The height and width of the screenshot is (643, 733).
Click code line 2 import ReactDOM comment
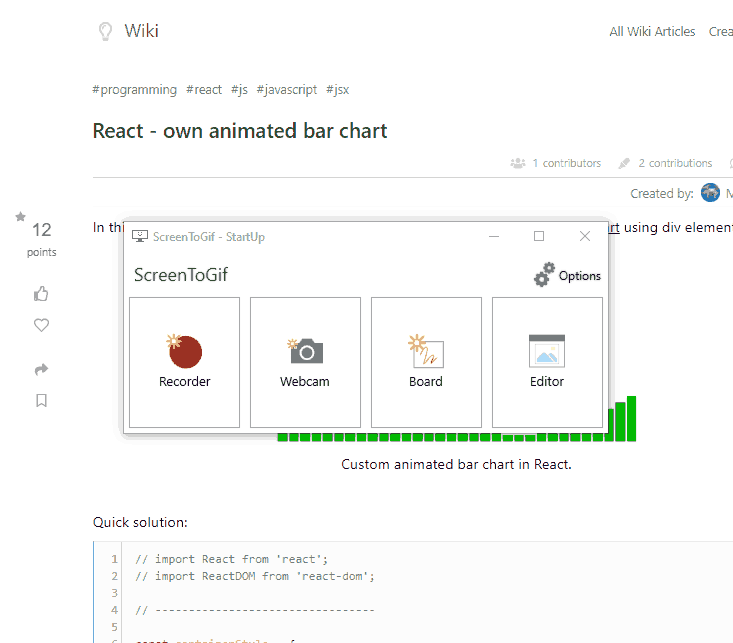255,576
